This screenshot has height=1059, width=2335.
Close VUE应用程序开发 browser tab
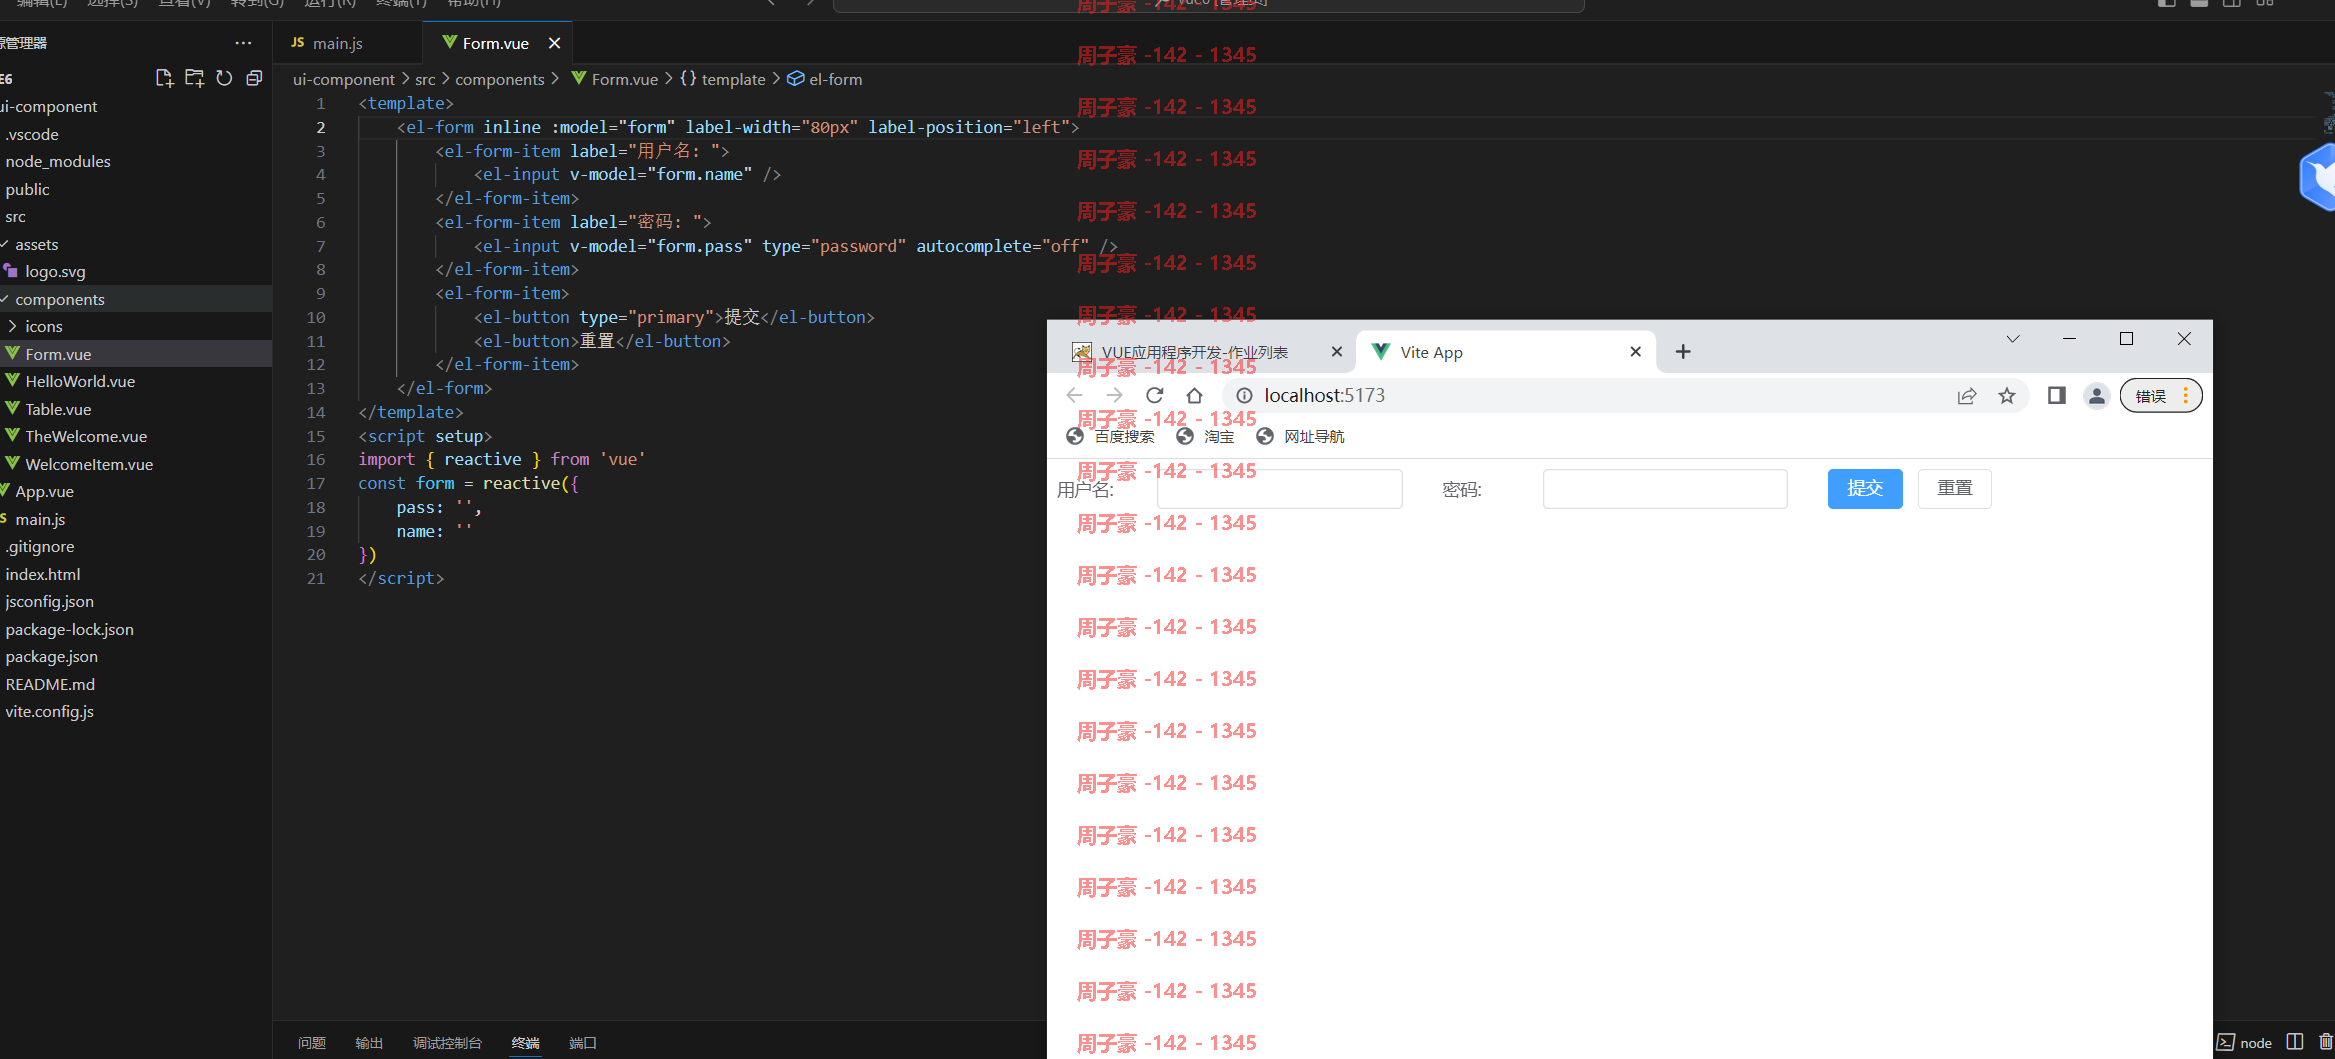pos(1337,352)
